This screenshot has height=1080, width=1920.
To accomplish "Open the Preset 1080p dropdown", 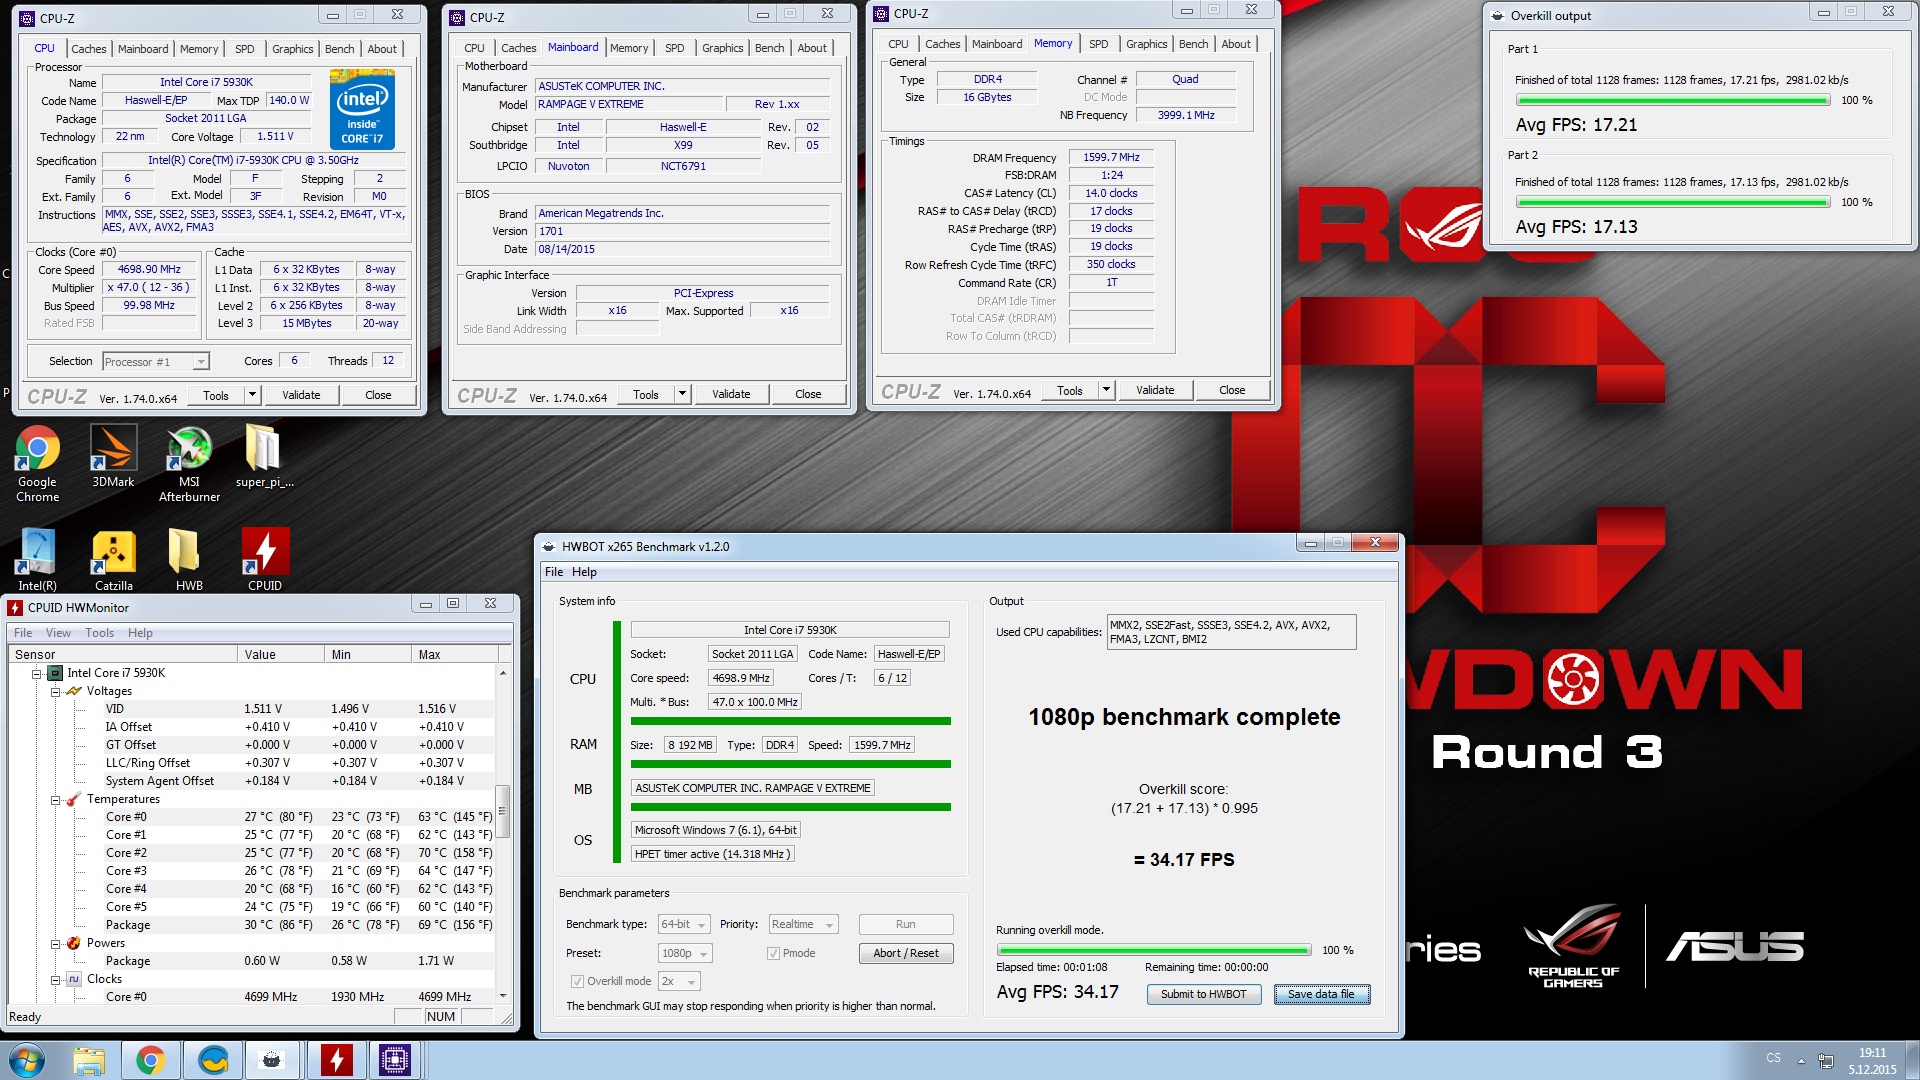I will click(x=685, y=954).
